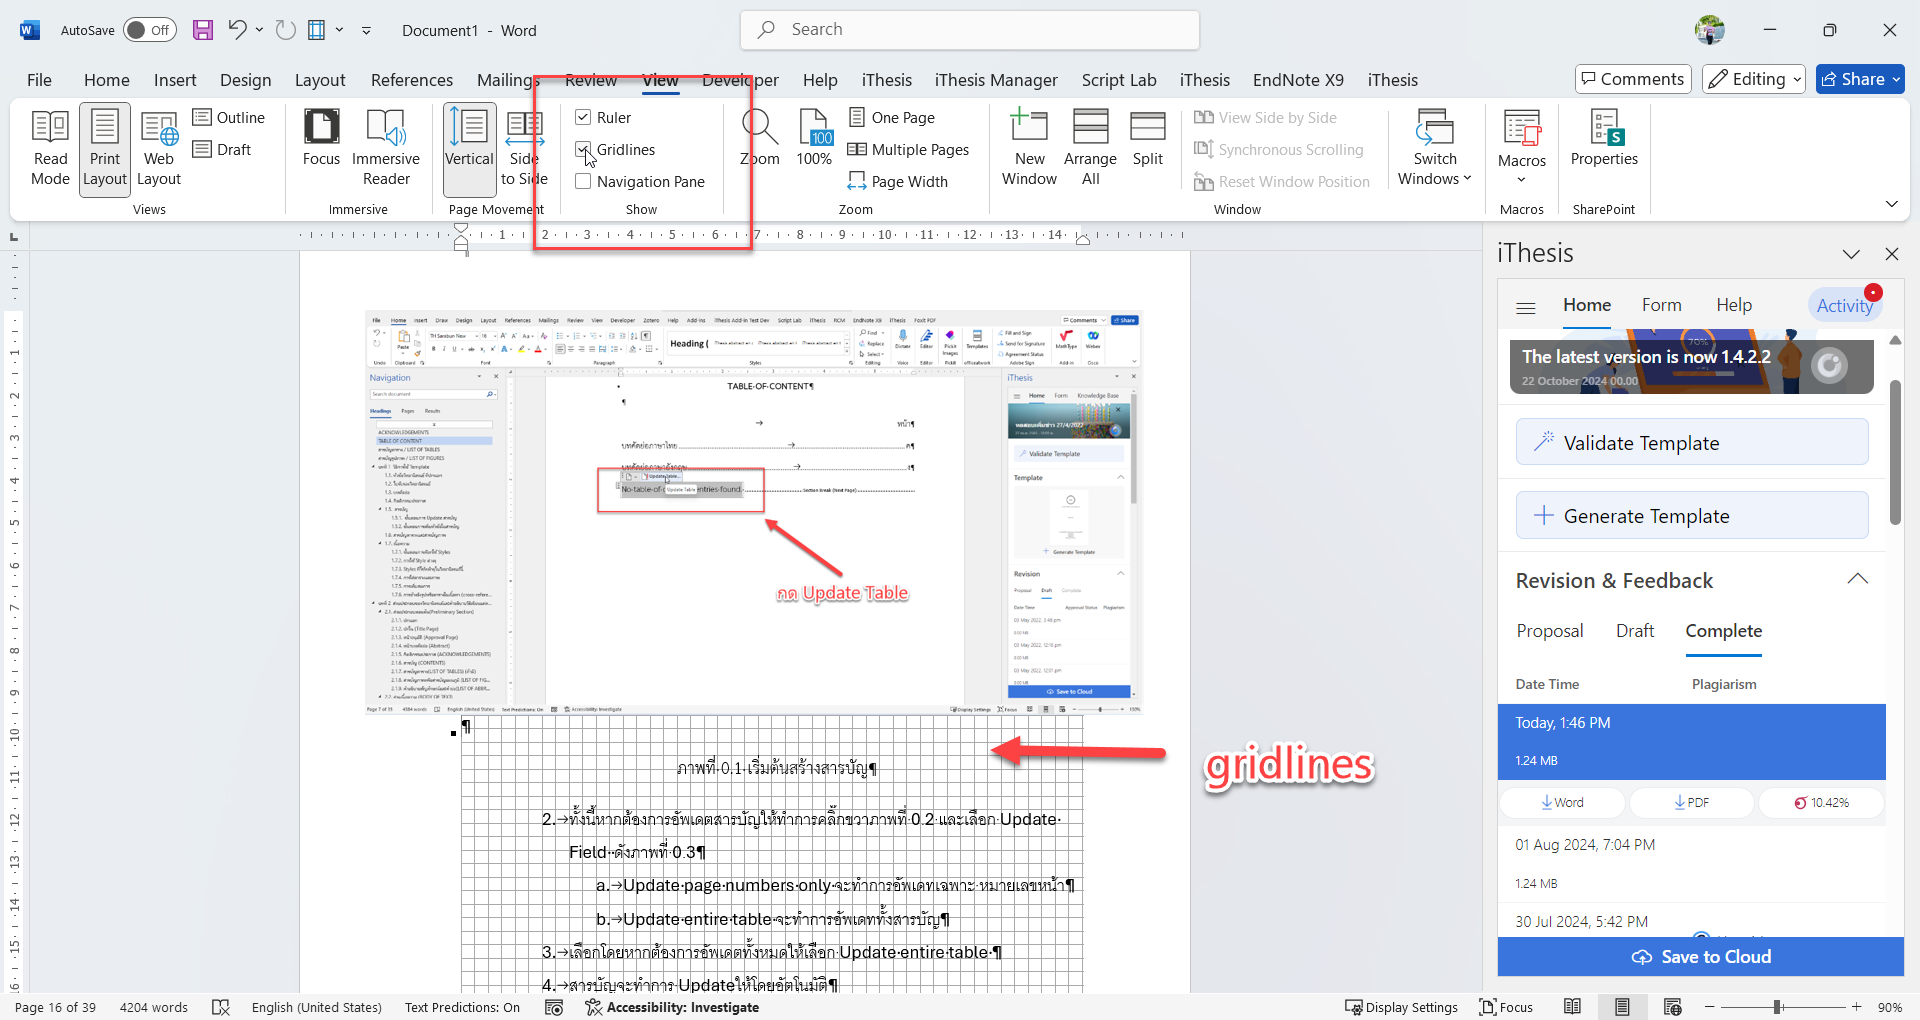Open the Editing mode dropdown
Viewport: 1920px width, 1020px height.
click(x=1754, y=79)
